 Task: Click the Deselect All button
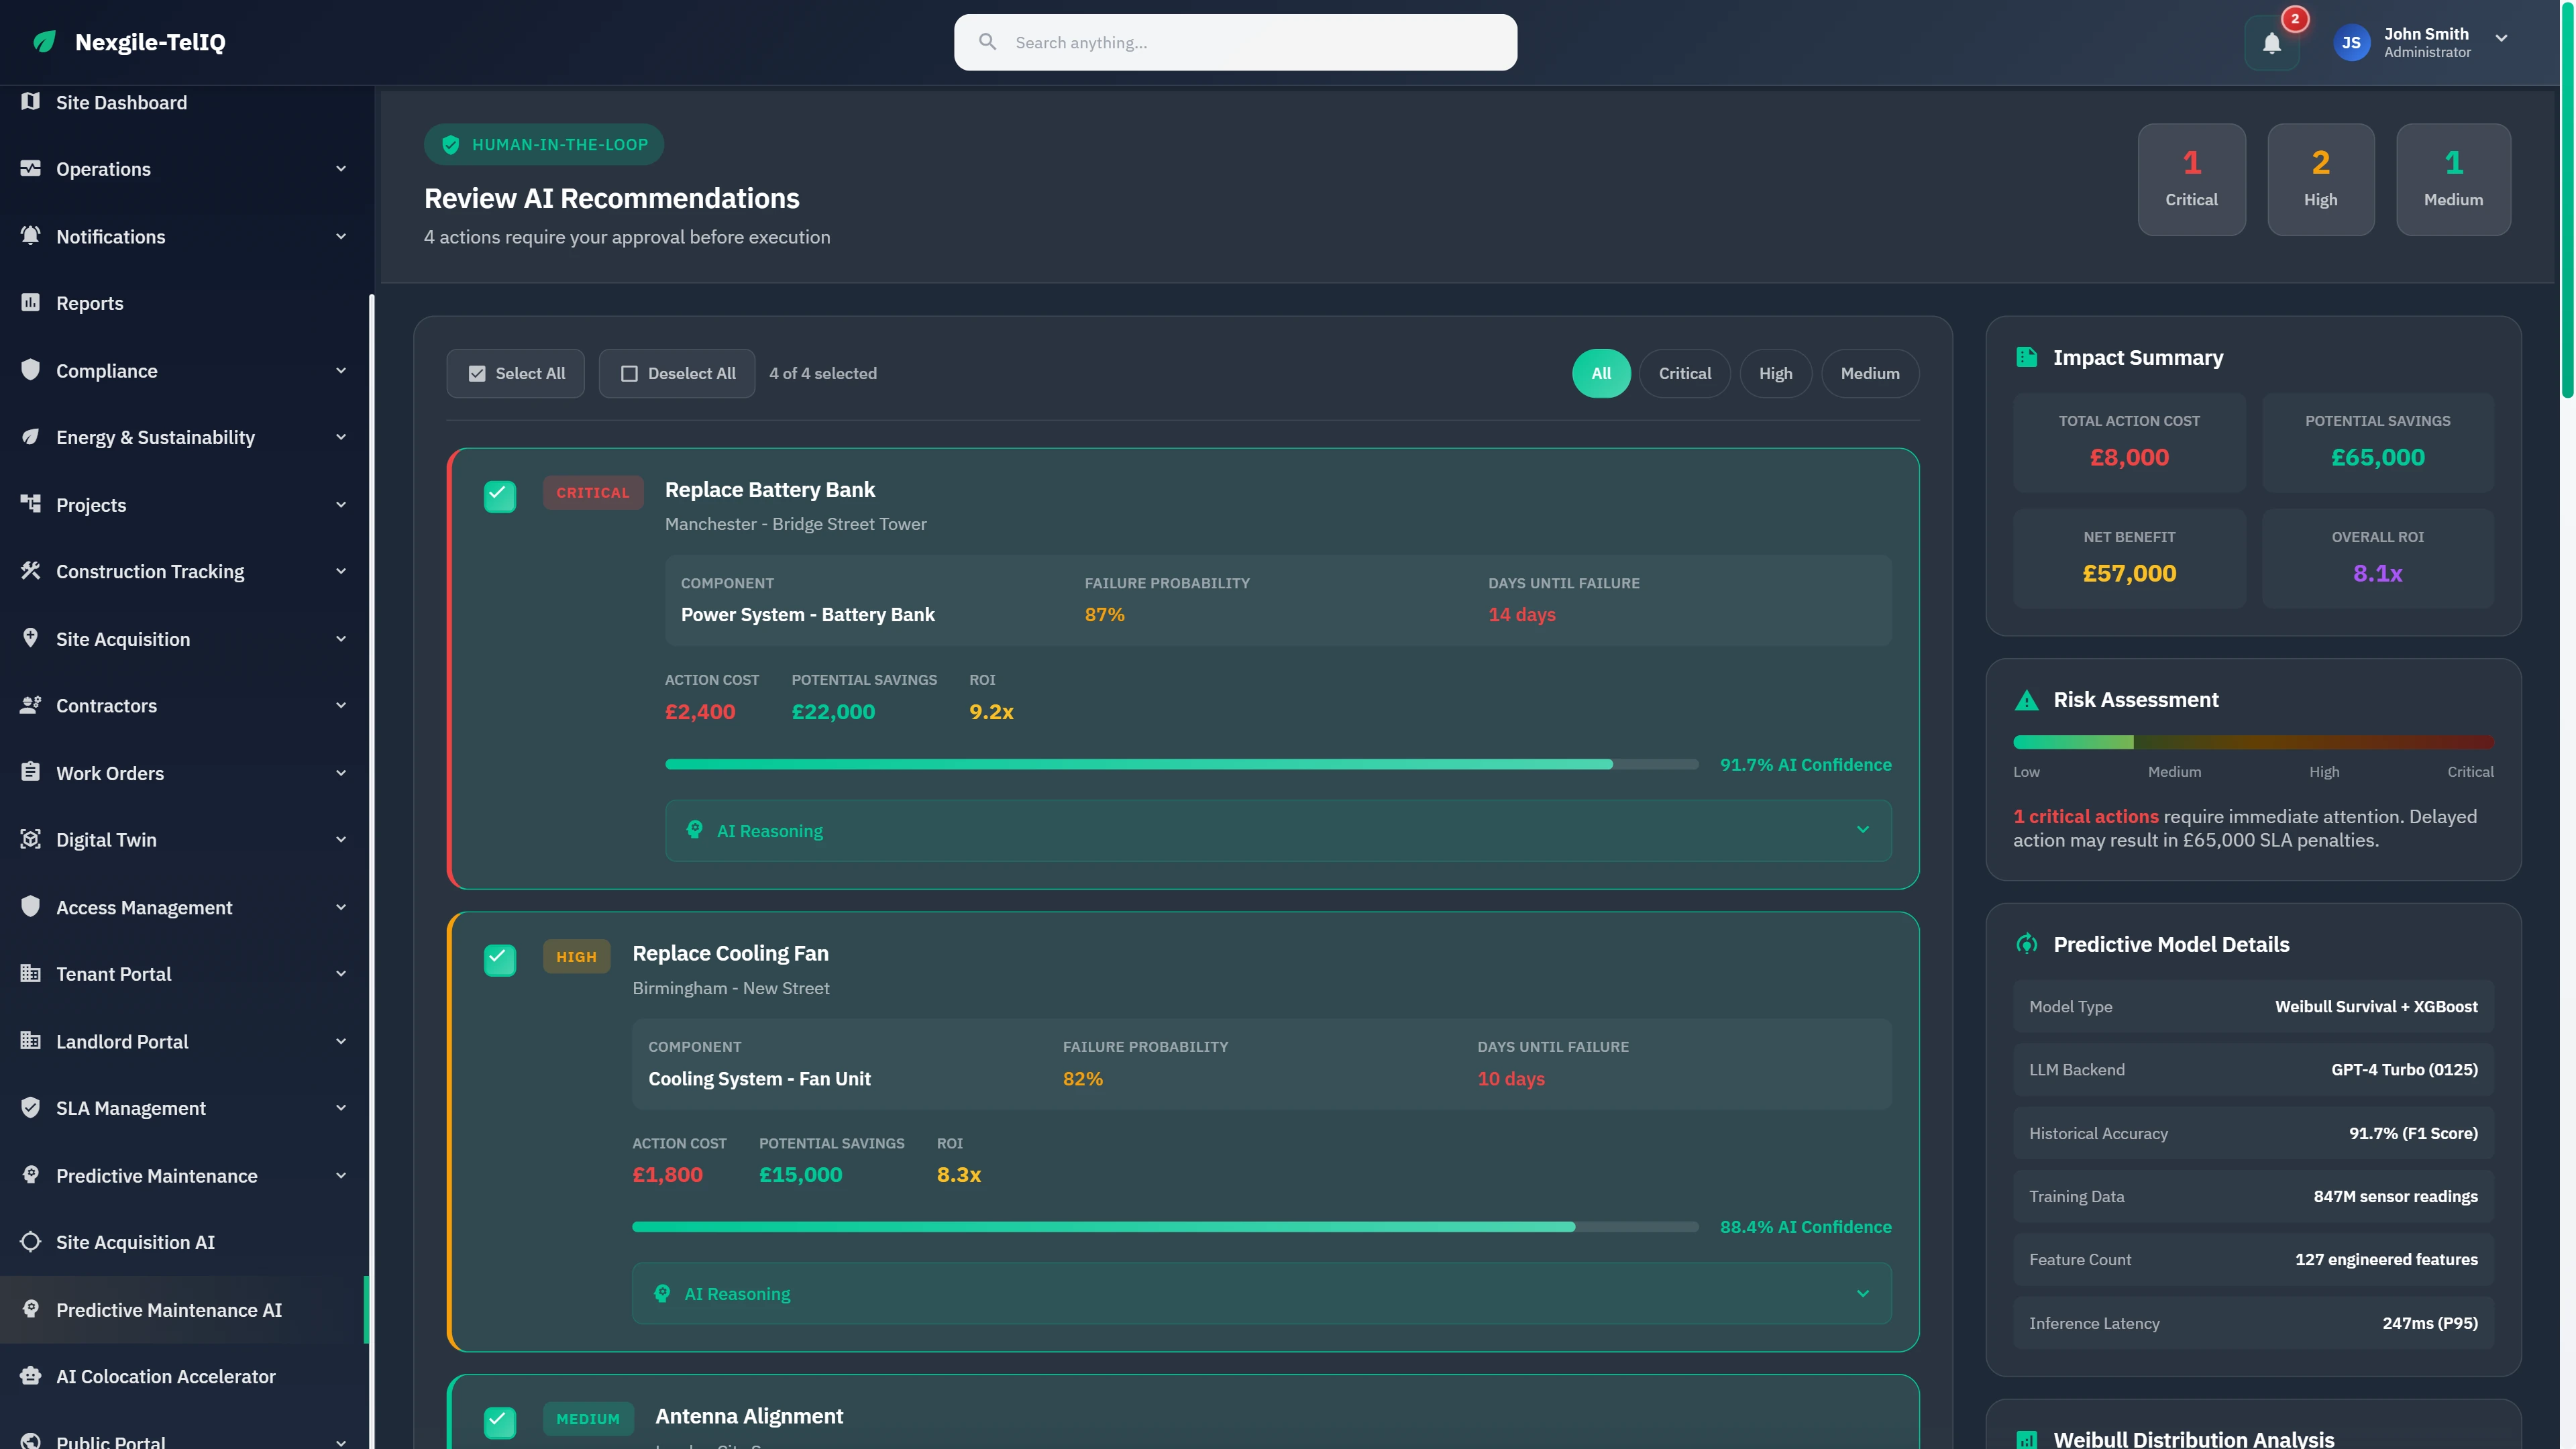click(x=677, y=372)
